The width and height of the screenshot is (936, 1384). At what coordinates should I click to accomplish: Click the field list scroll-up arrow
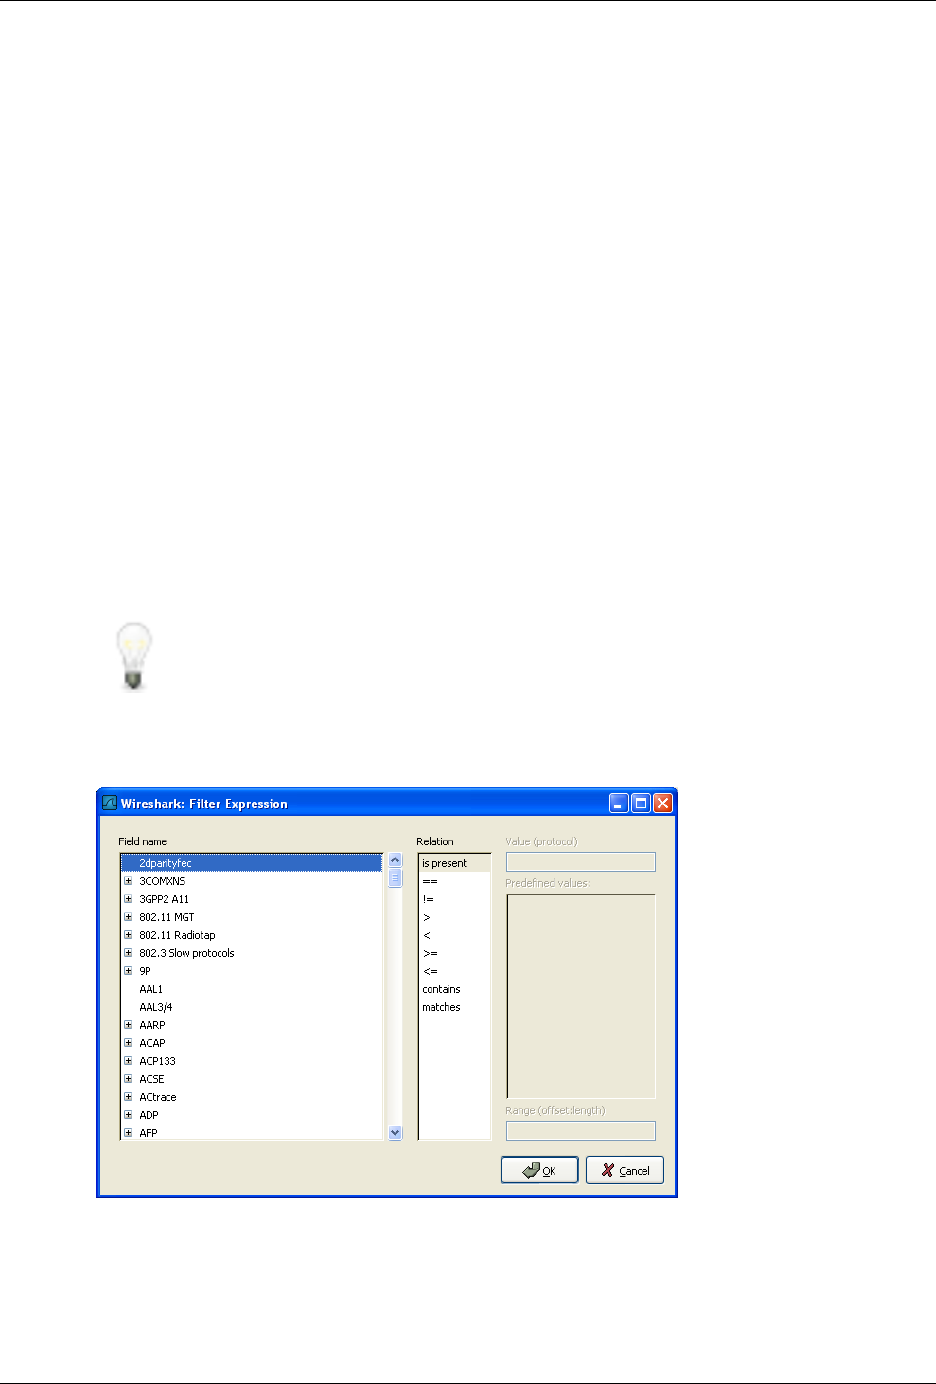click(395, 861)
